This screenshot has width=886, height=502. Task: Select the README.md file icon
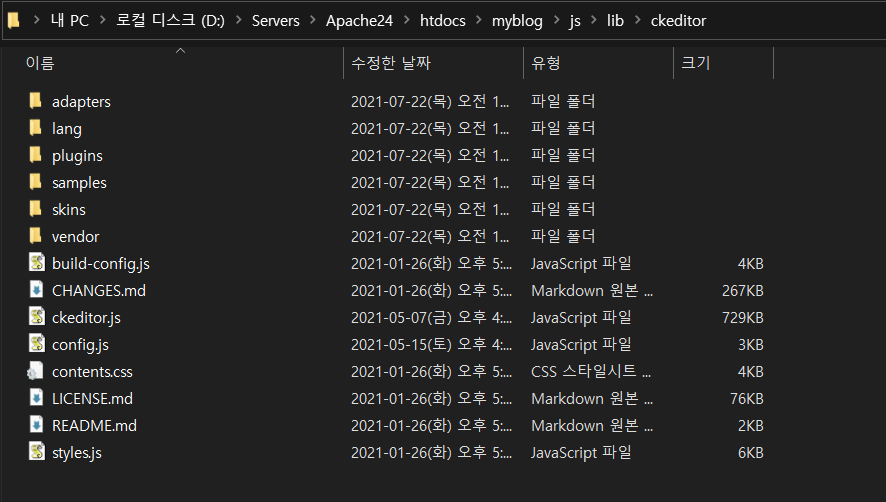[x=36, y=425]
